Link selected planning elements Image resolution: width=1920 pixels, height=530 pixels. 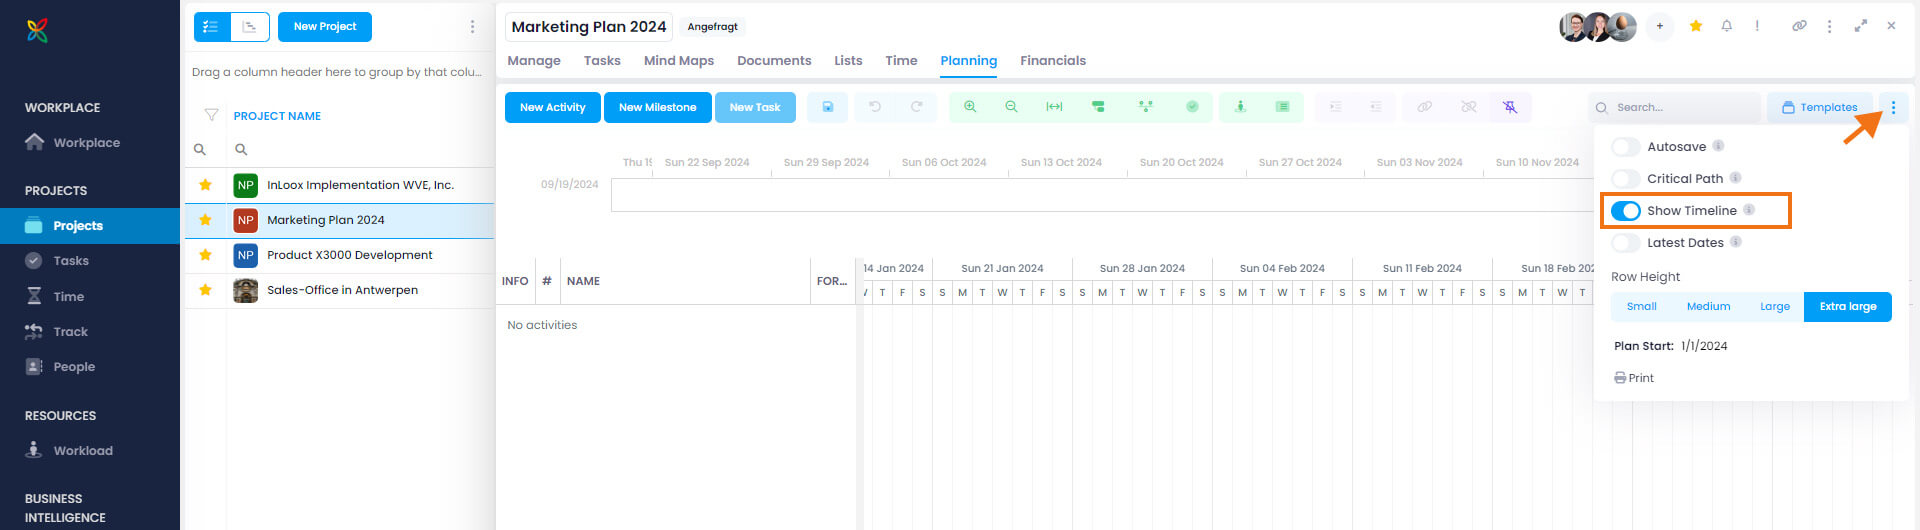tap(1424, 107)
